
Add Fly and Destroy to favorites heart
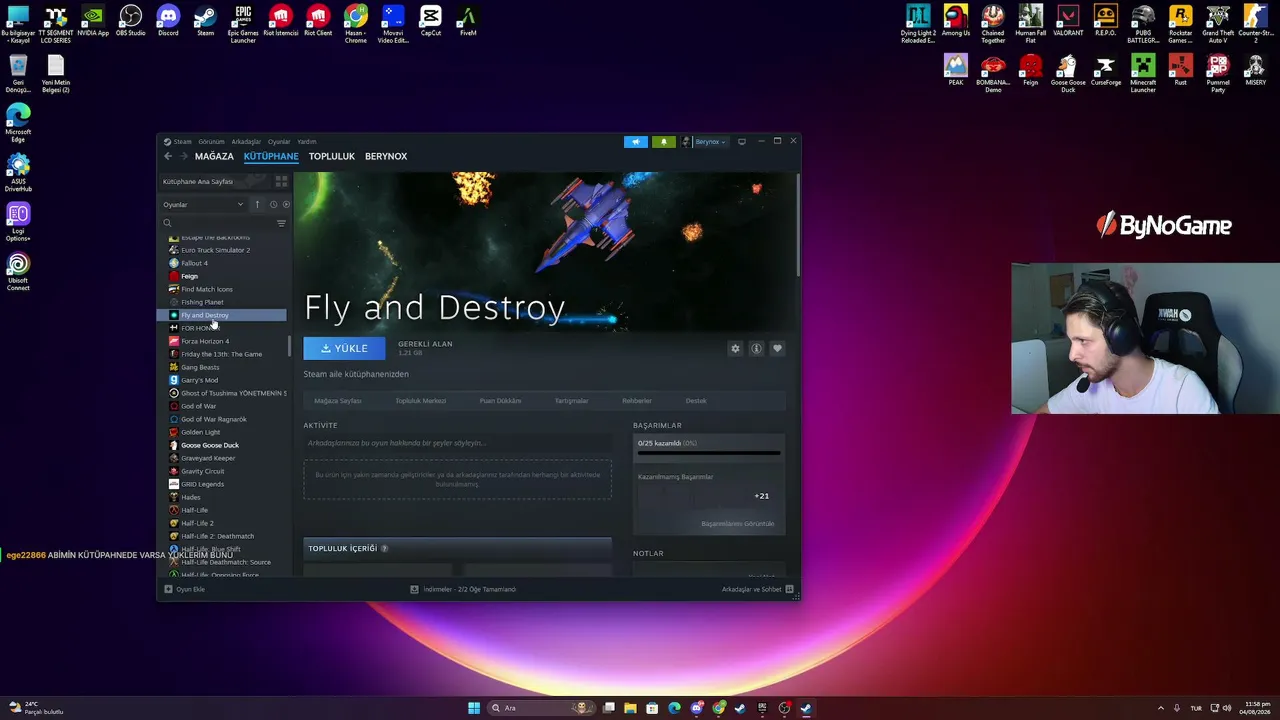click(x=777, y=348)
